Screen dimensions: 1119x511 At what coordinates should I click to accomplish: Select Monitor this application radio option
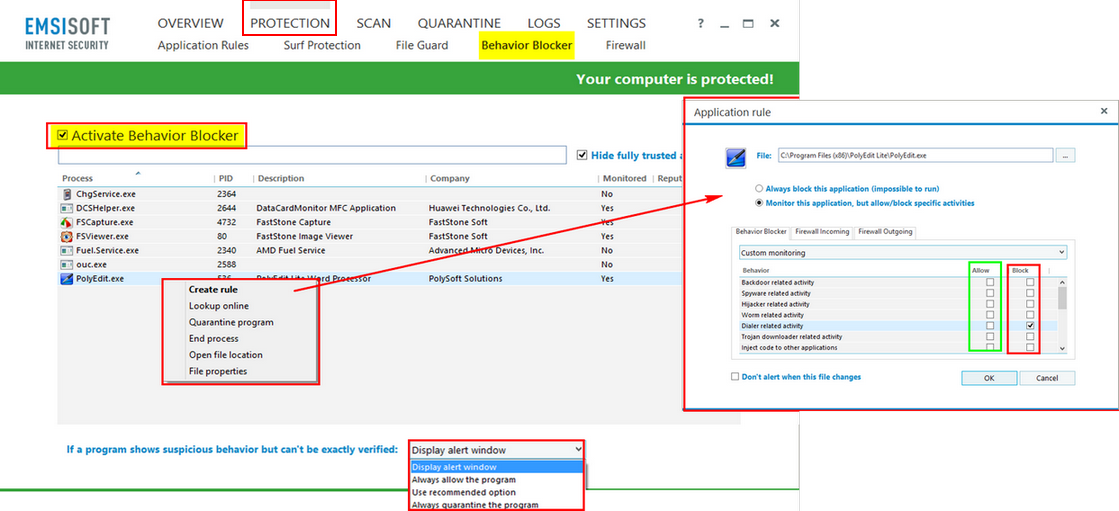point(759,203)
